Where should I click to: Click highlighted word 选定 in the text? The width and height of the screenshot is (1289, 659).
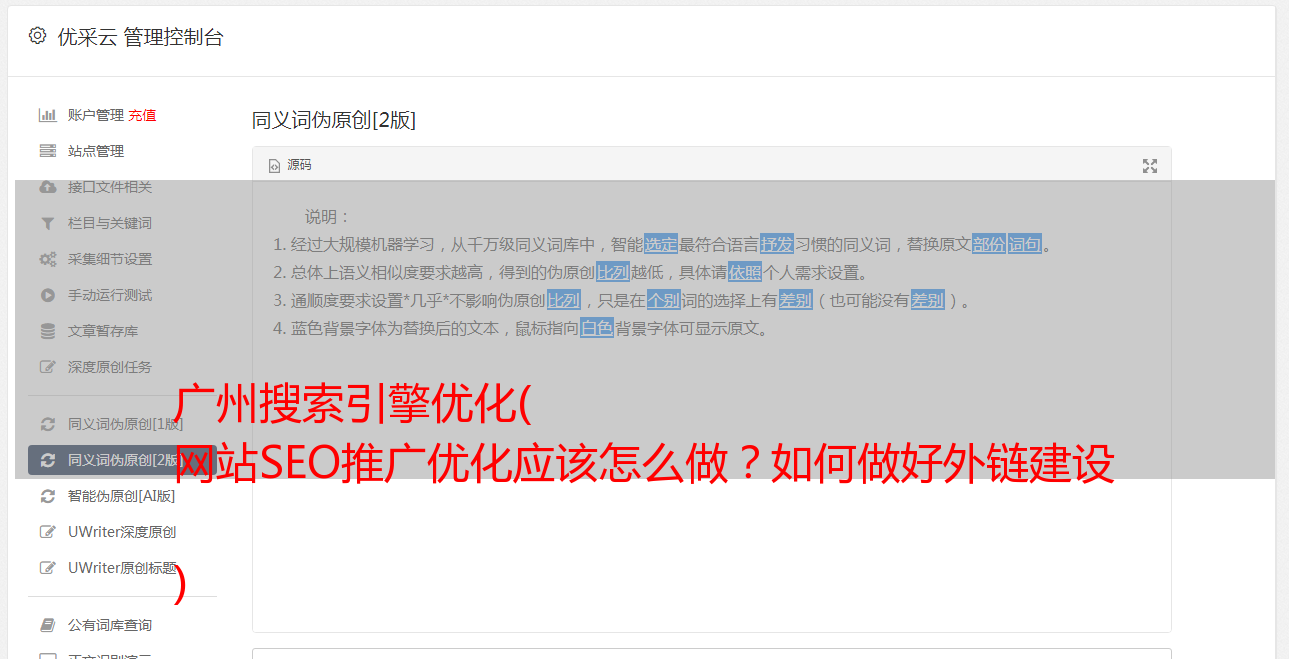coord(661,244)
